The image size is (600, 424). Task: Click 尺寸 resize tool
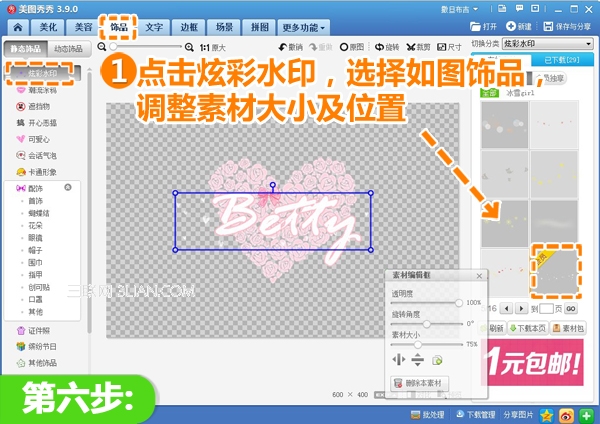449,47
